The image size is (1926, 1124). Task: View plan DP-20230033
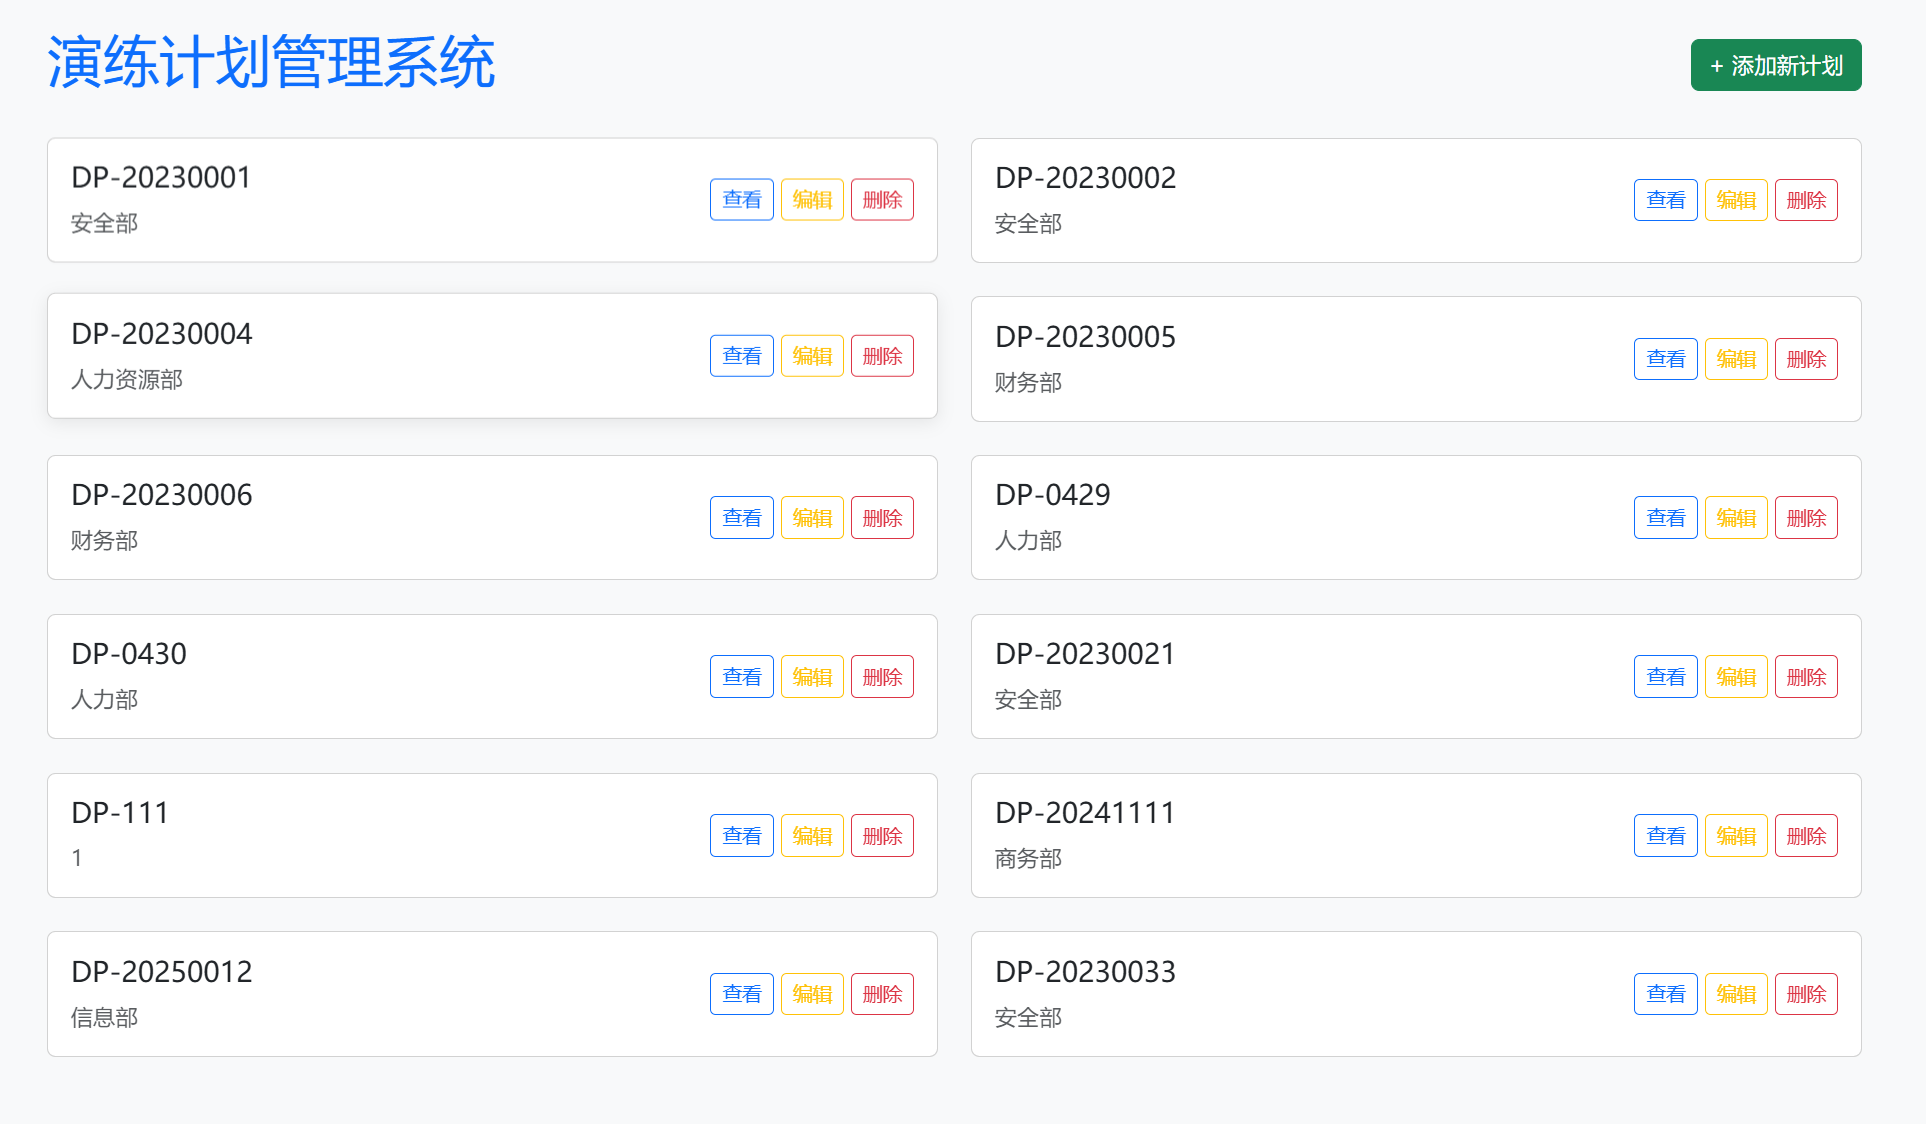point(1665,994)
